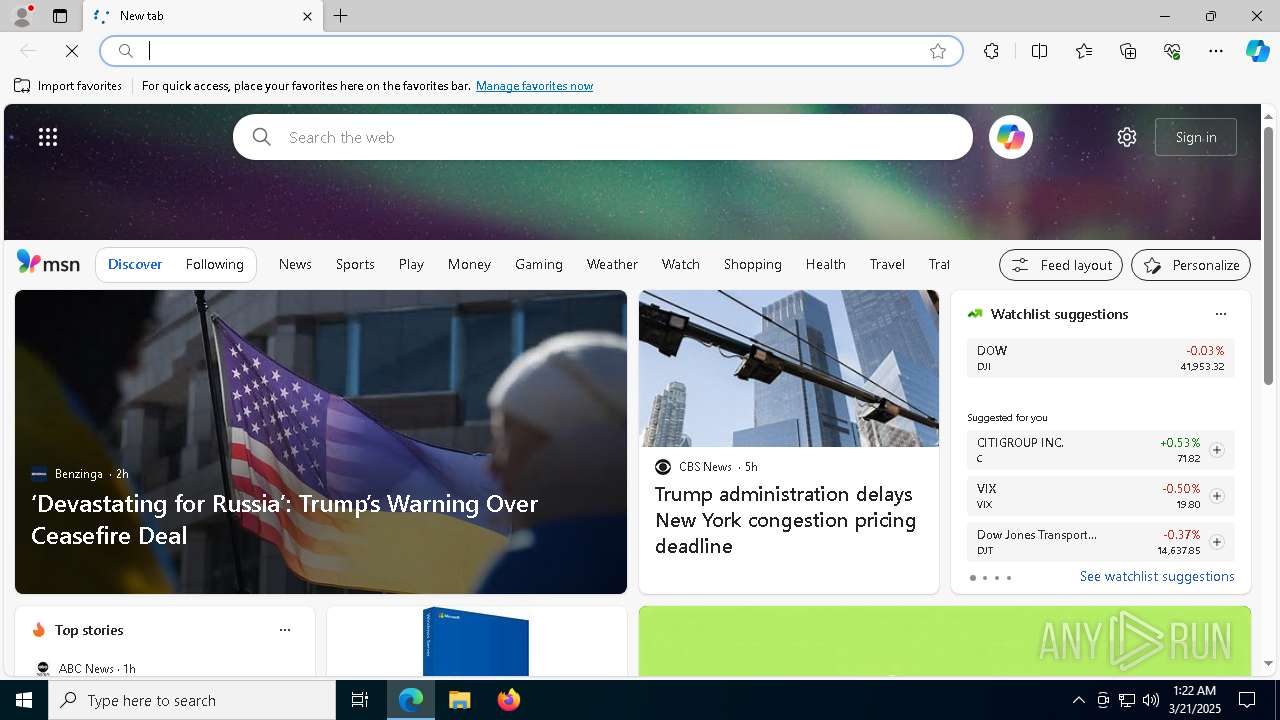Open Watchlist suggestions more options
The height and width of the screenshot is (720, 1280).
1221,314
